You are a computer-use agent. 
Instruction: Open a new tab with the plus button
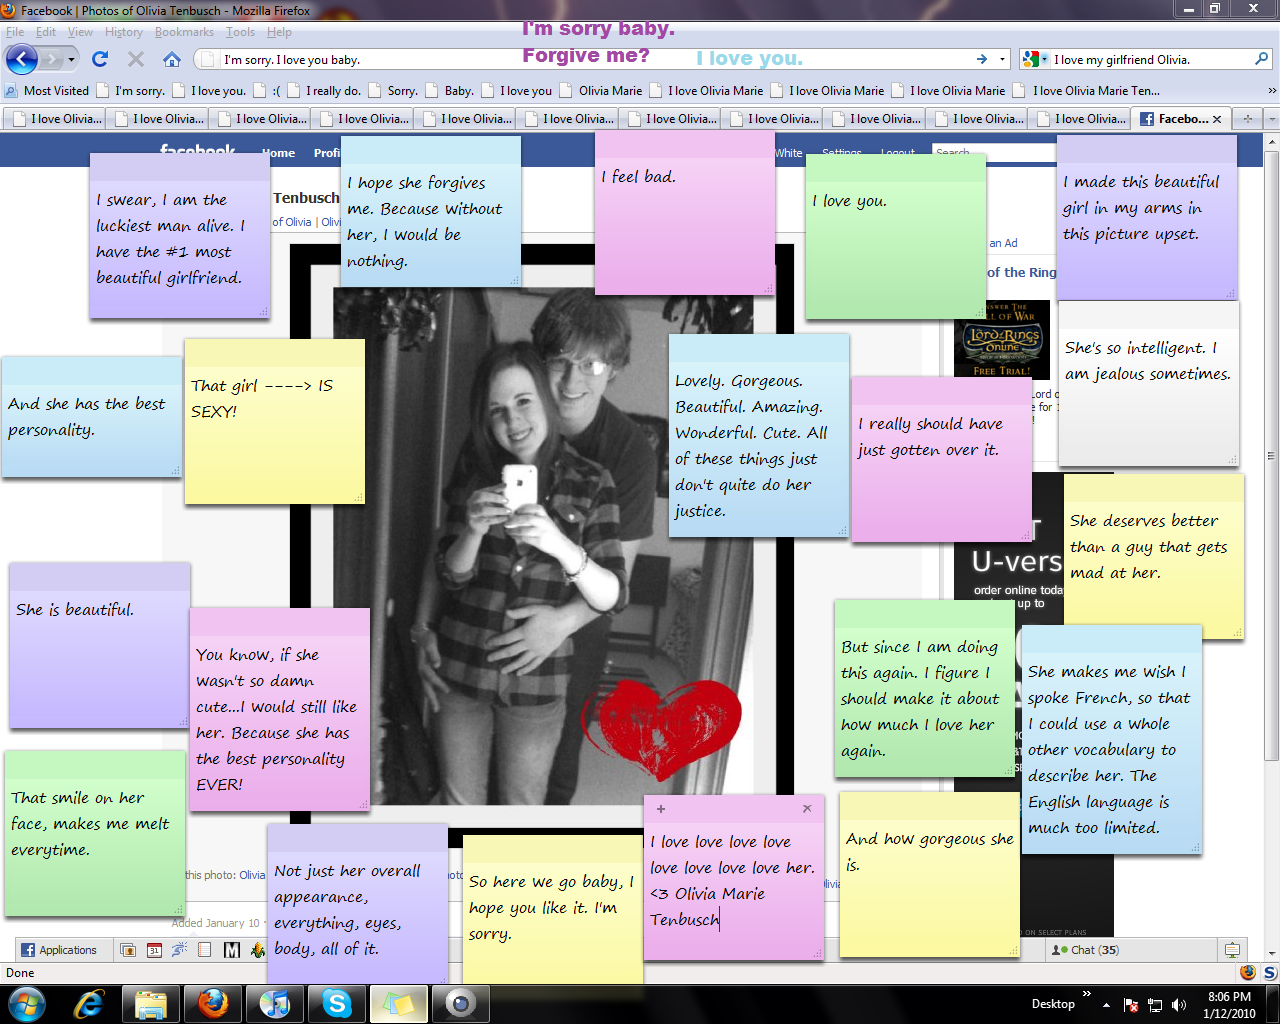pyautogui.click(x=1247, y=119)
